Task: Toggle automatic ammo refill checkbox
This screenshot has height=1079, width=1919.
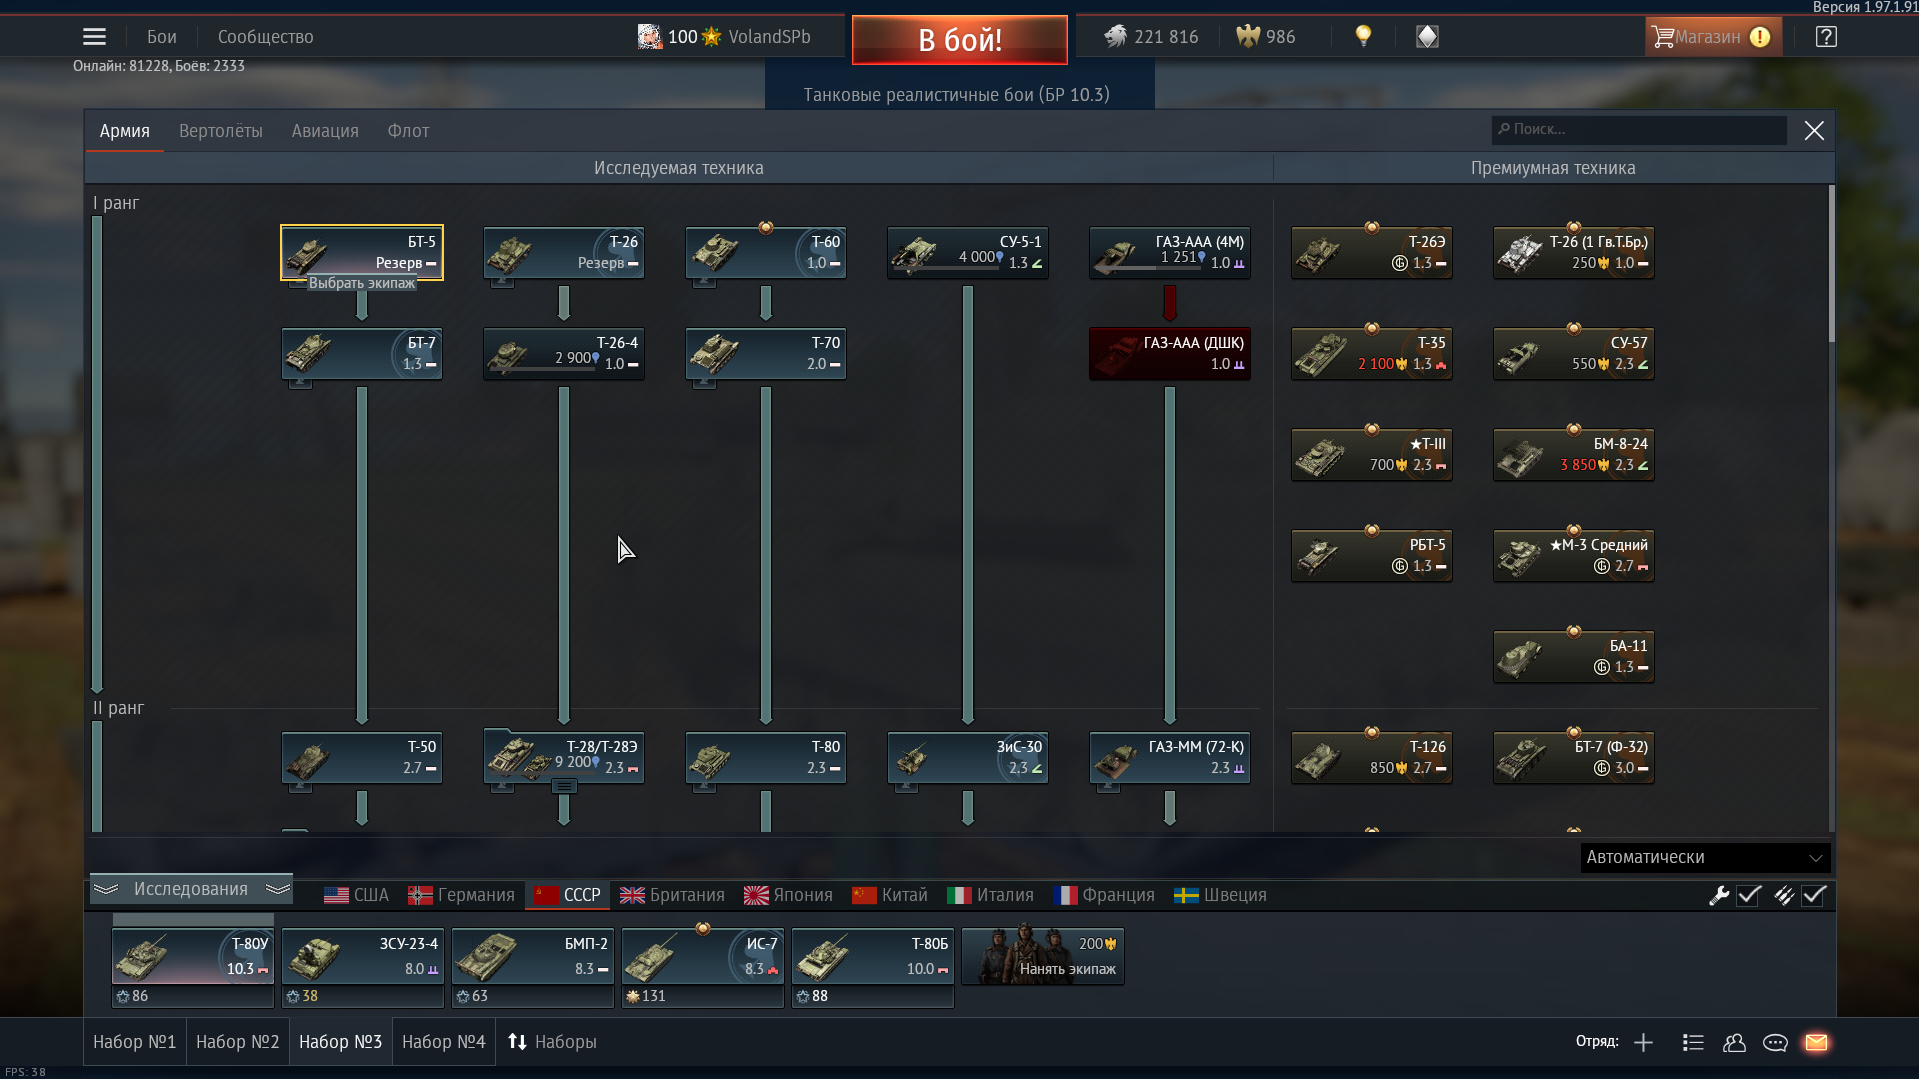Action: [x=1814, y=896]
